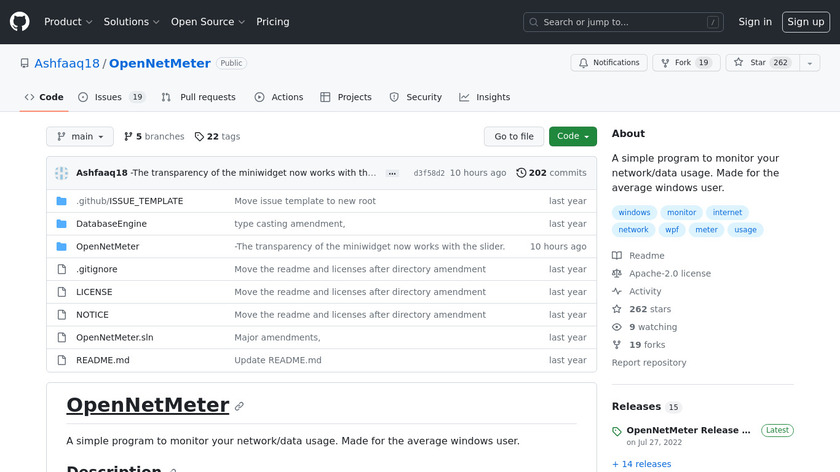Click the GitHub logo icon
The height and width of the screenshot is (472, 840).
tap(20, 21)
